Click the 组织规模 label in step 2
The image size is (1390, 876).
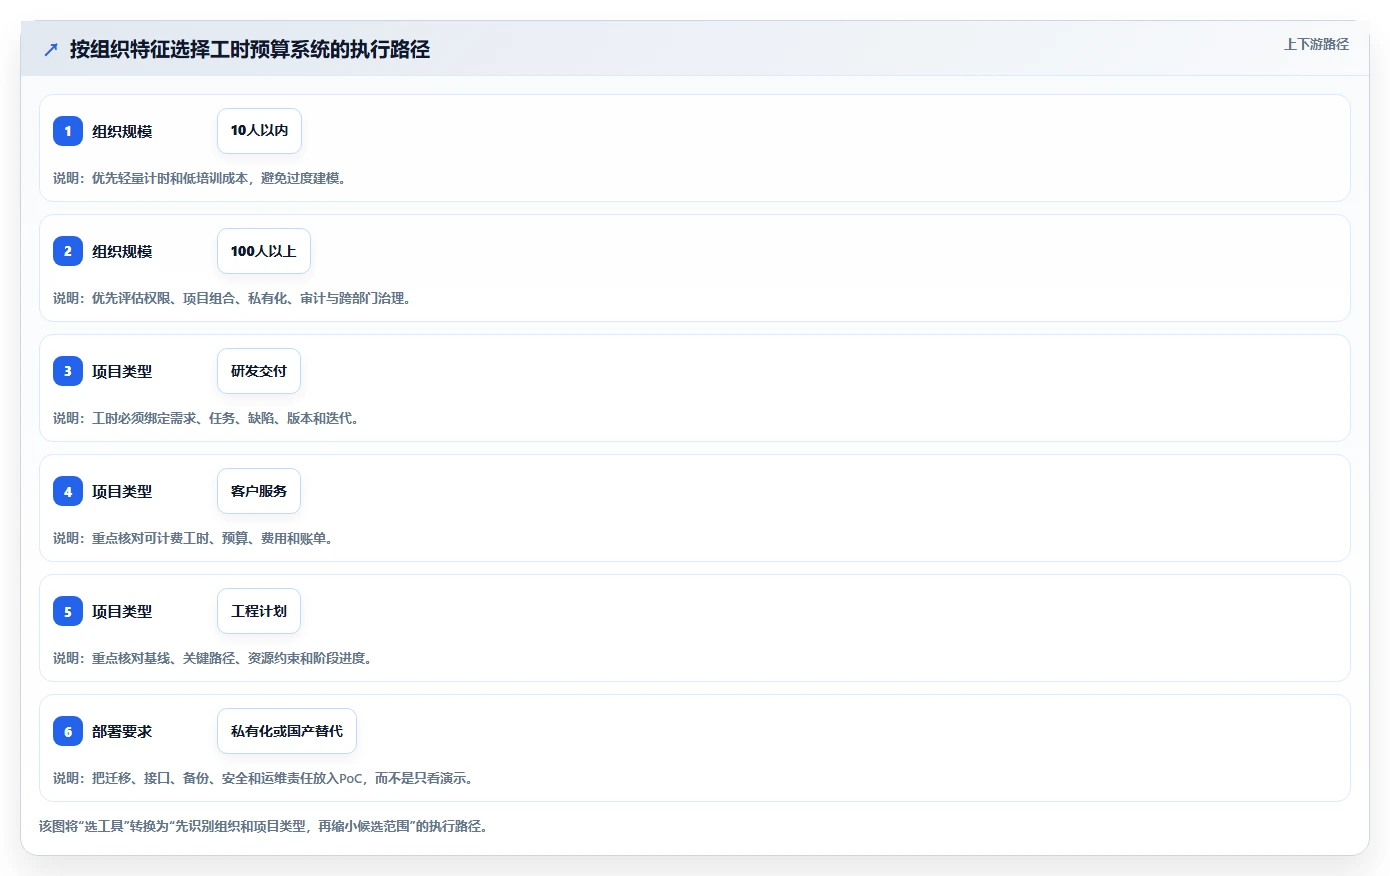pos(122,251)
